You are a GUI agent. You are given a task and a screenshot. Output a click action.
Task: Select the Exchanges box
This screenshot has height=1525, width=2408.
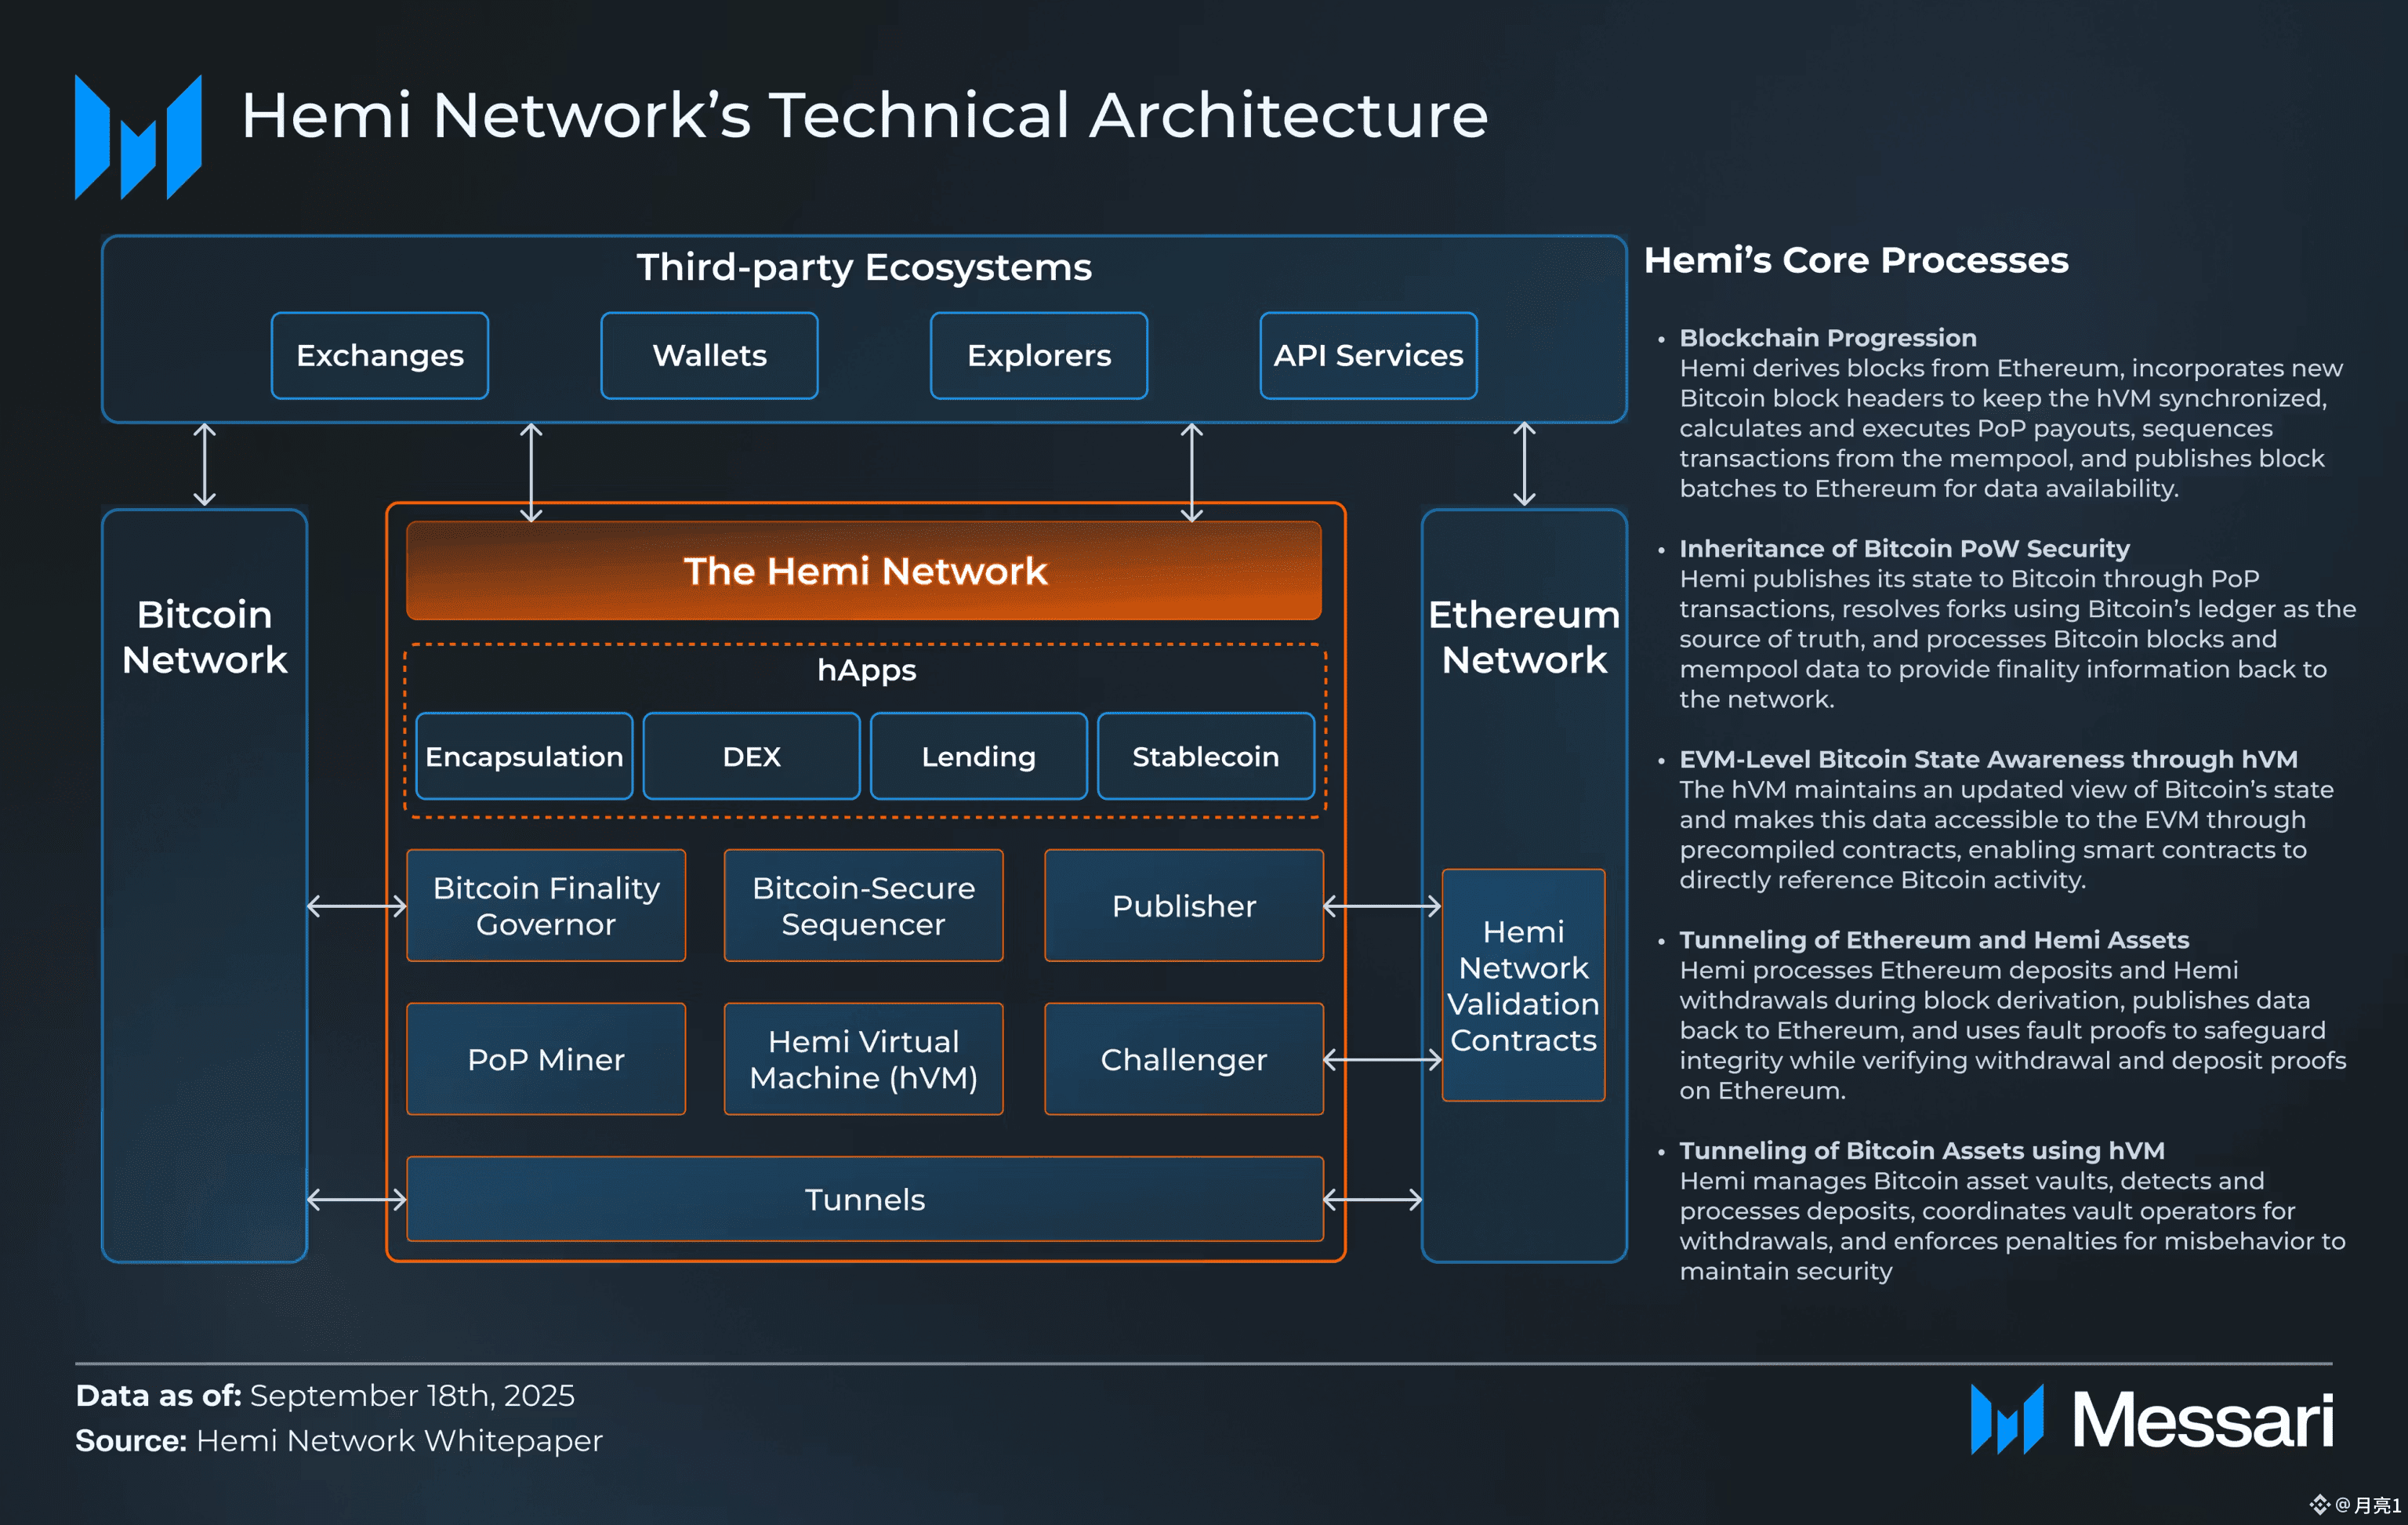(x=380, y=356)
